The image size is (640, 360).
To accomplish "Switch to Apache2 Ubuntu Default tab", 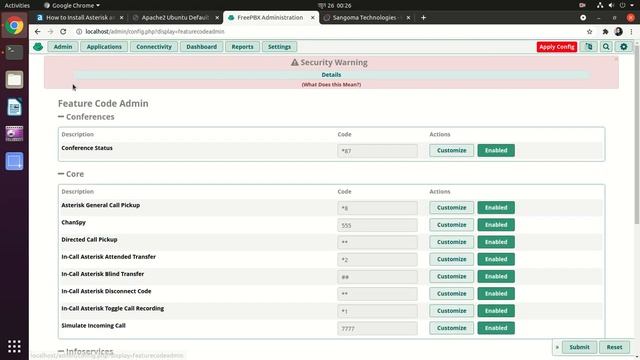I will point(176,18).
